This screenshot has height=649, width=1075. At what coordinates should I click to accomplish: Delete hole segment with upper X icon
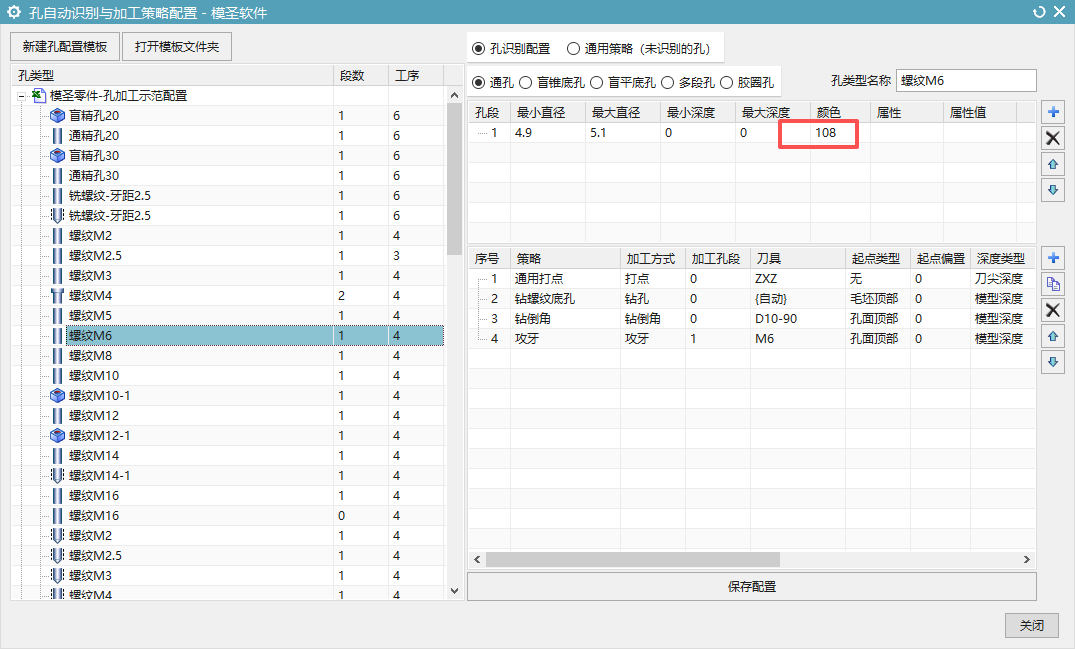click(x=1053, y=138)
